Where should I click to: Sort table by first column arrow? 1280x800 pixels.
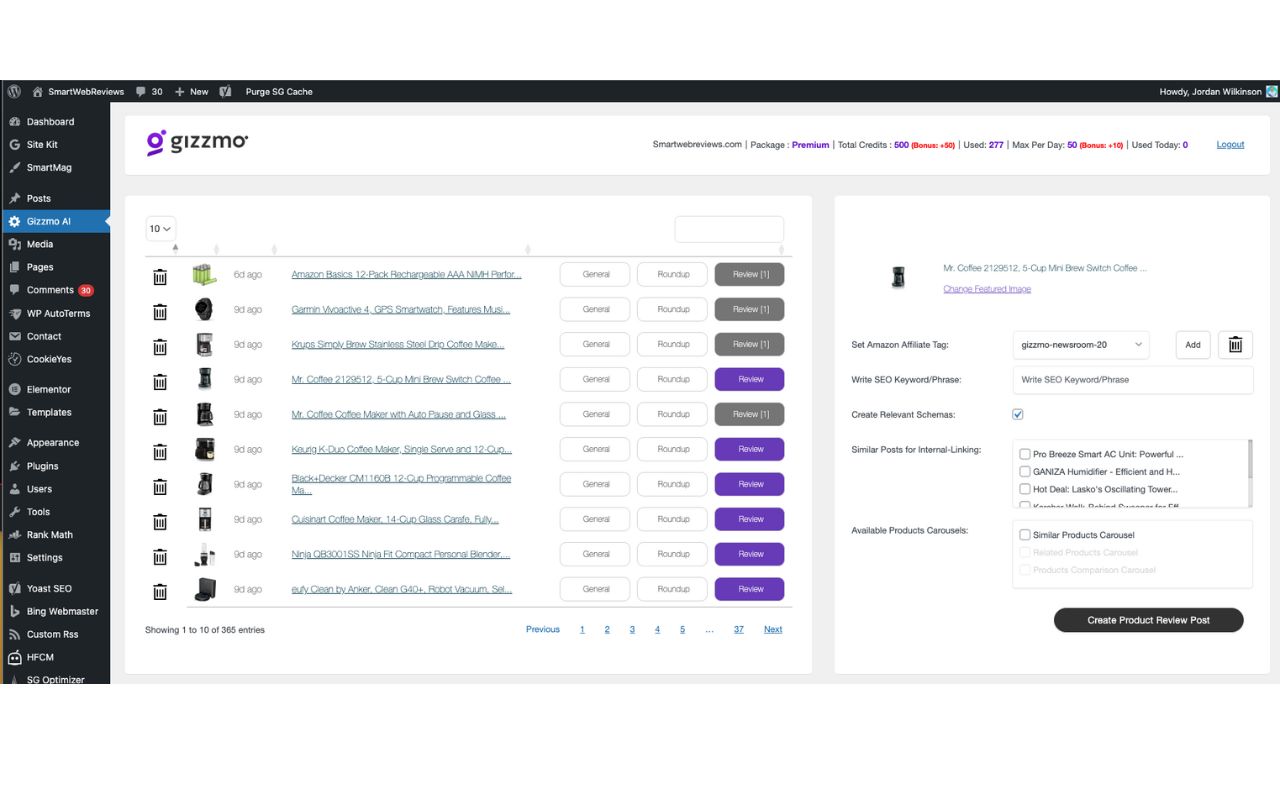[x=176, y=248]
